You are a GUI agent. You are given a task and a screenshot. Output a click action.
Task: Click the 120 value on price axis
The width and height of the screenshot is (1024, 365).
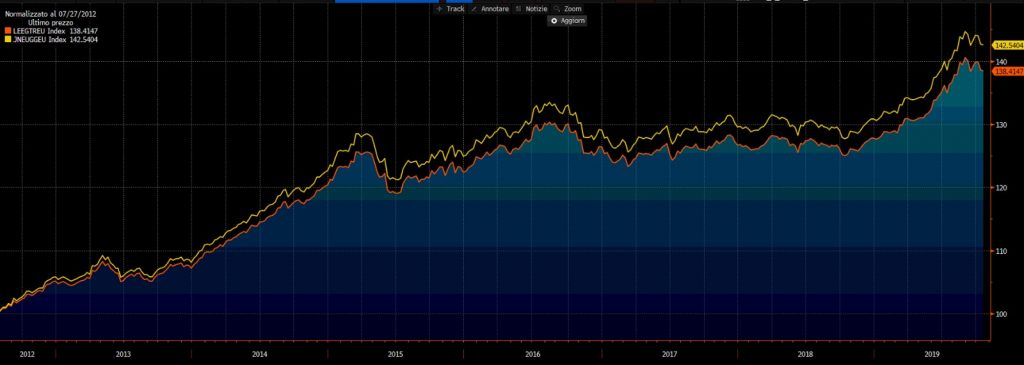click(1000, 188)
